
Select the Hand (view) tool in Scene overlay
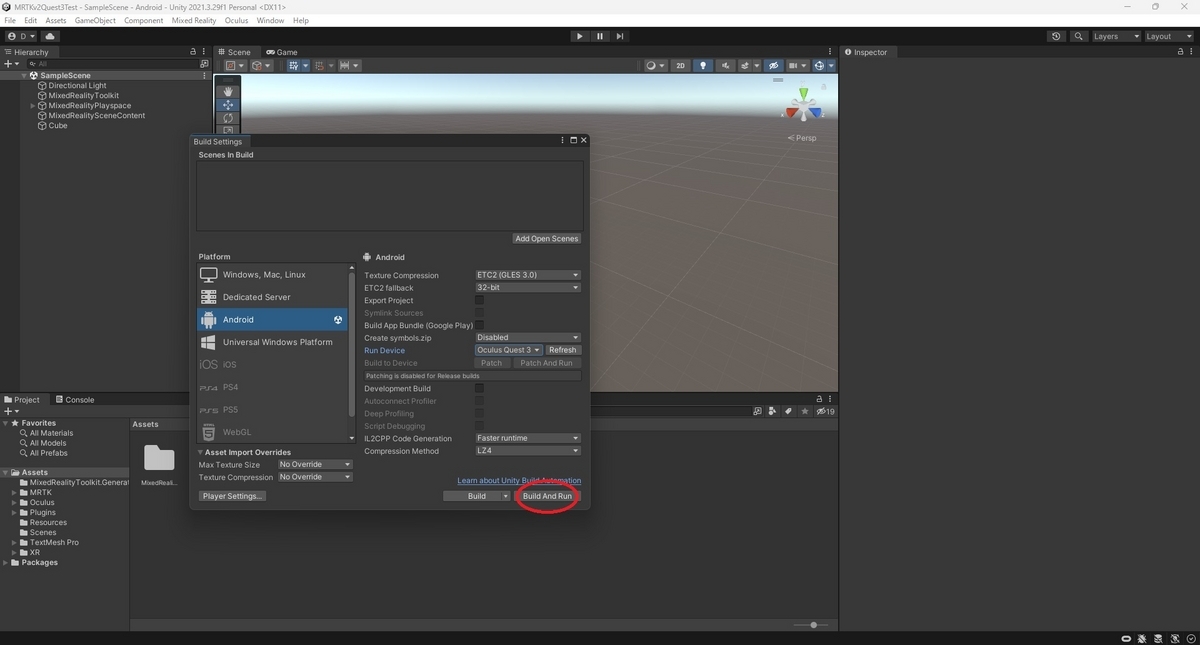click(x=228, y=91)
